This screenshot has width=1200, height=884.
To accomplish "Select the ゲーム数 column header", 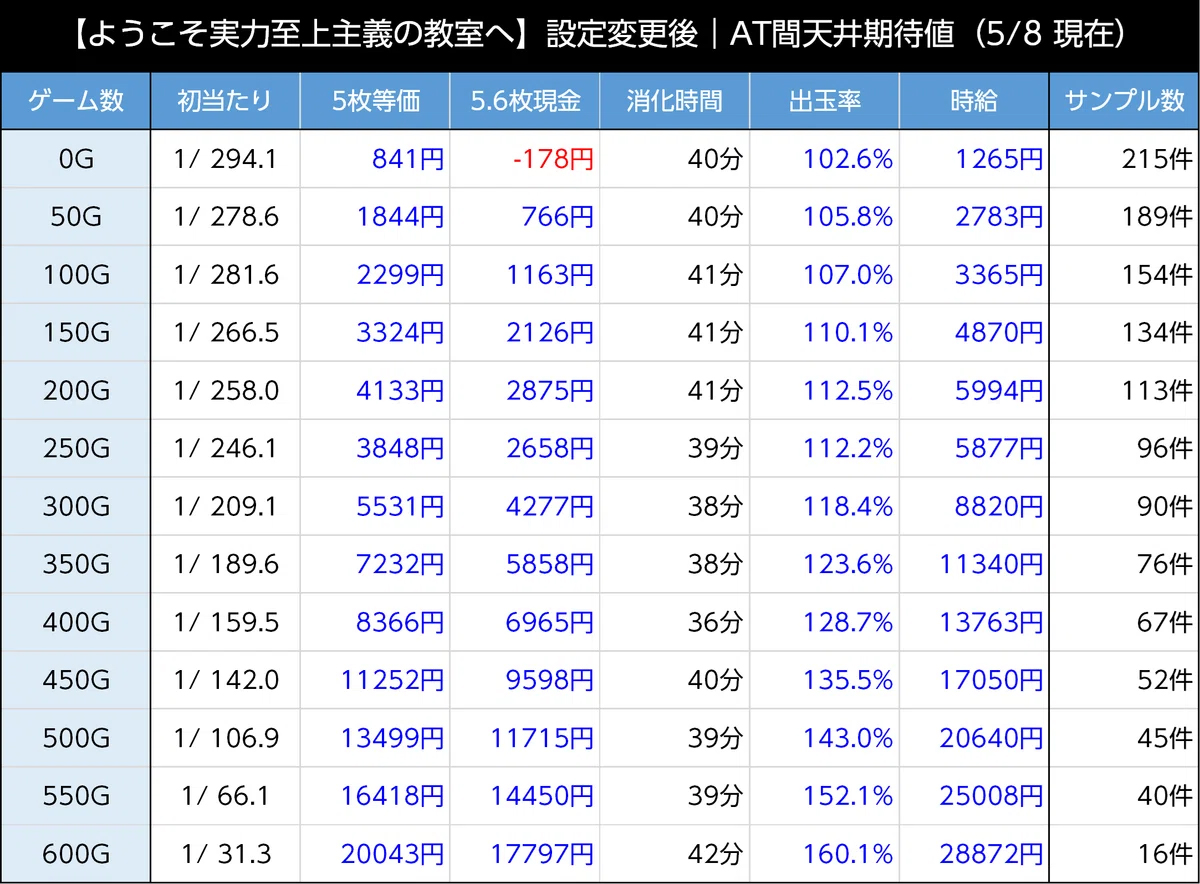I will [74, 101].
